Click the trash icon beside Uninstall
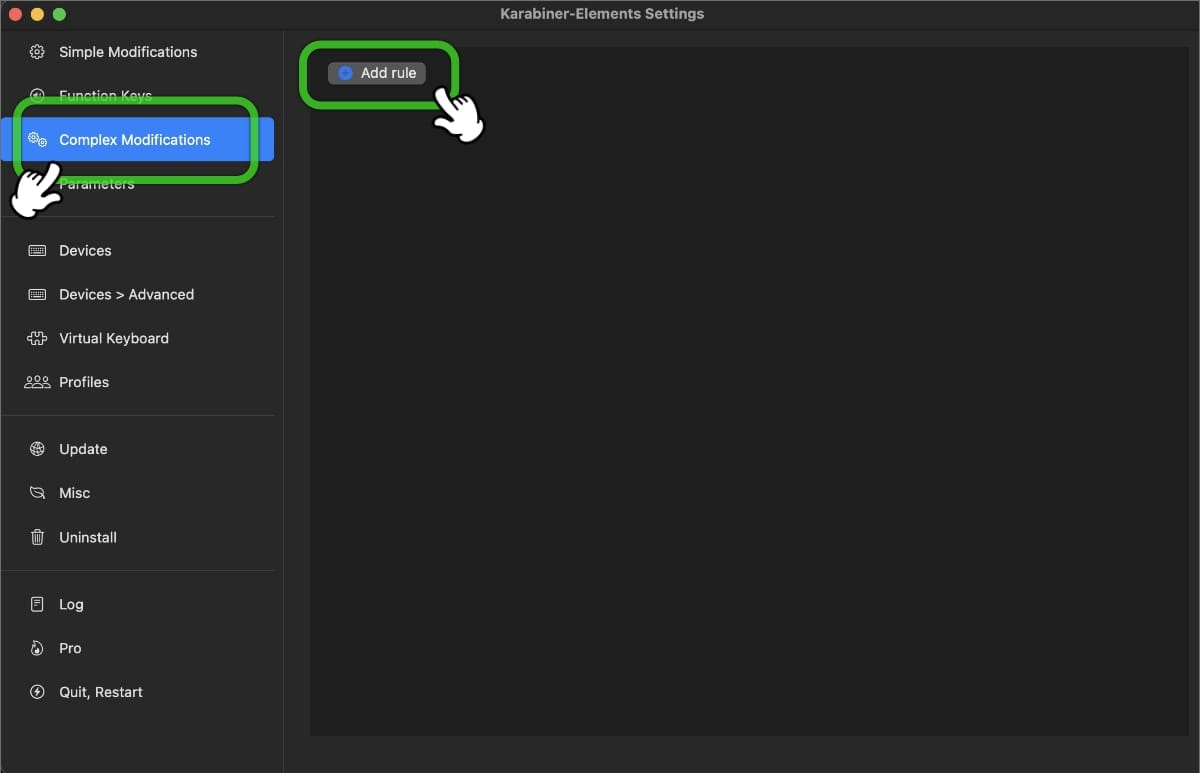Image resolution: width=1200 pixels, height=773 pixels. coord(37,537)
